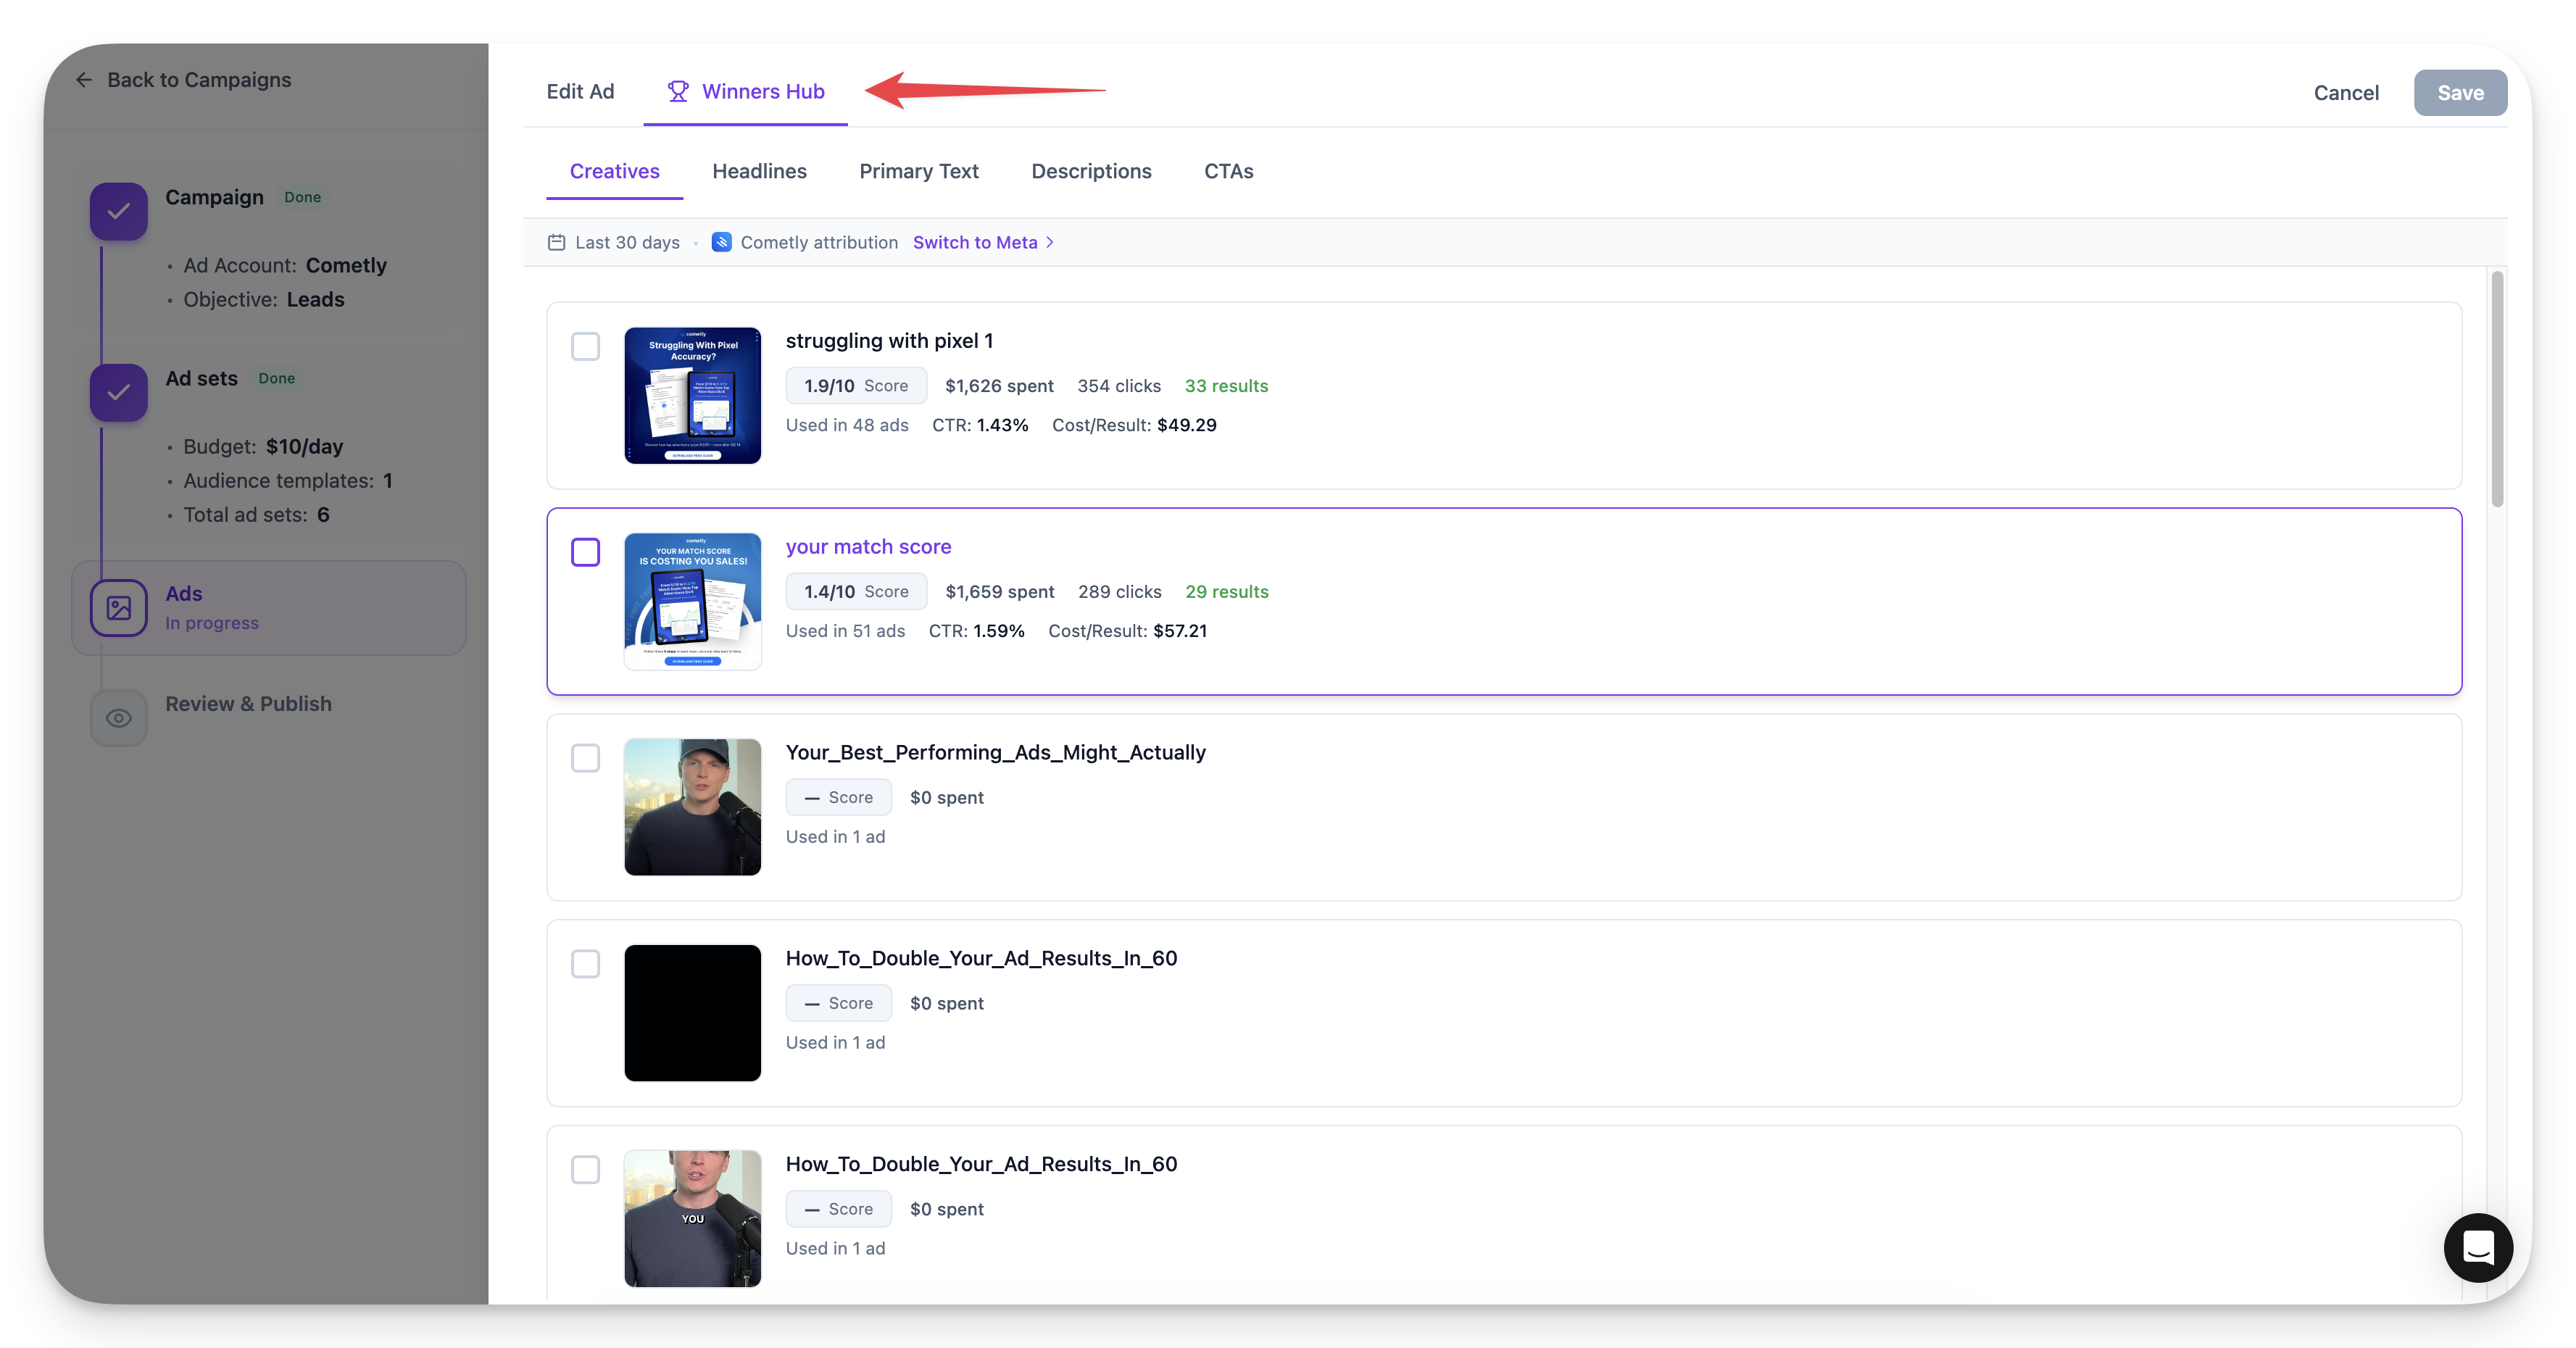Image resolution: width=2576 pixels, height=1348 pixels.
Task: Click the Ad sets step checkmark icon
Action: pos(119,392)
